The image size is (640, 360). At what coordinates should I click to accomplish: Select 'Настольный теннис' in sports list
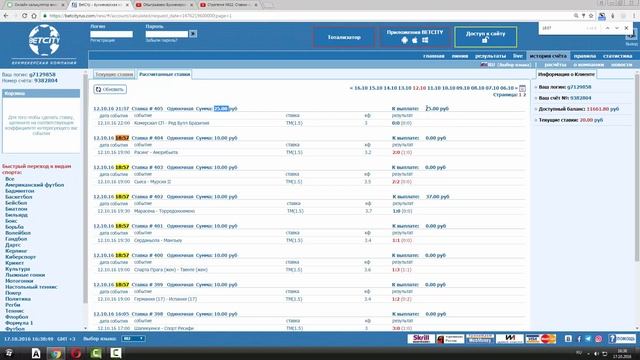point(31,287)
